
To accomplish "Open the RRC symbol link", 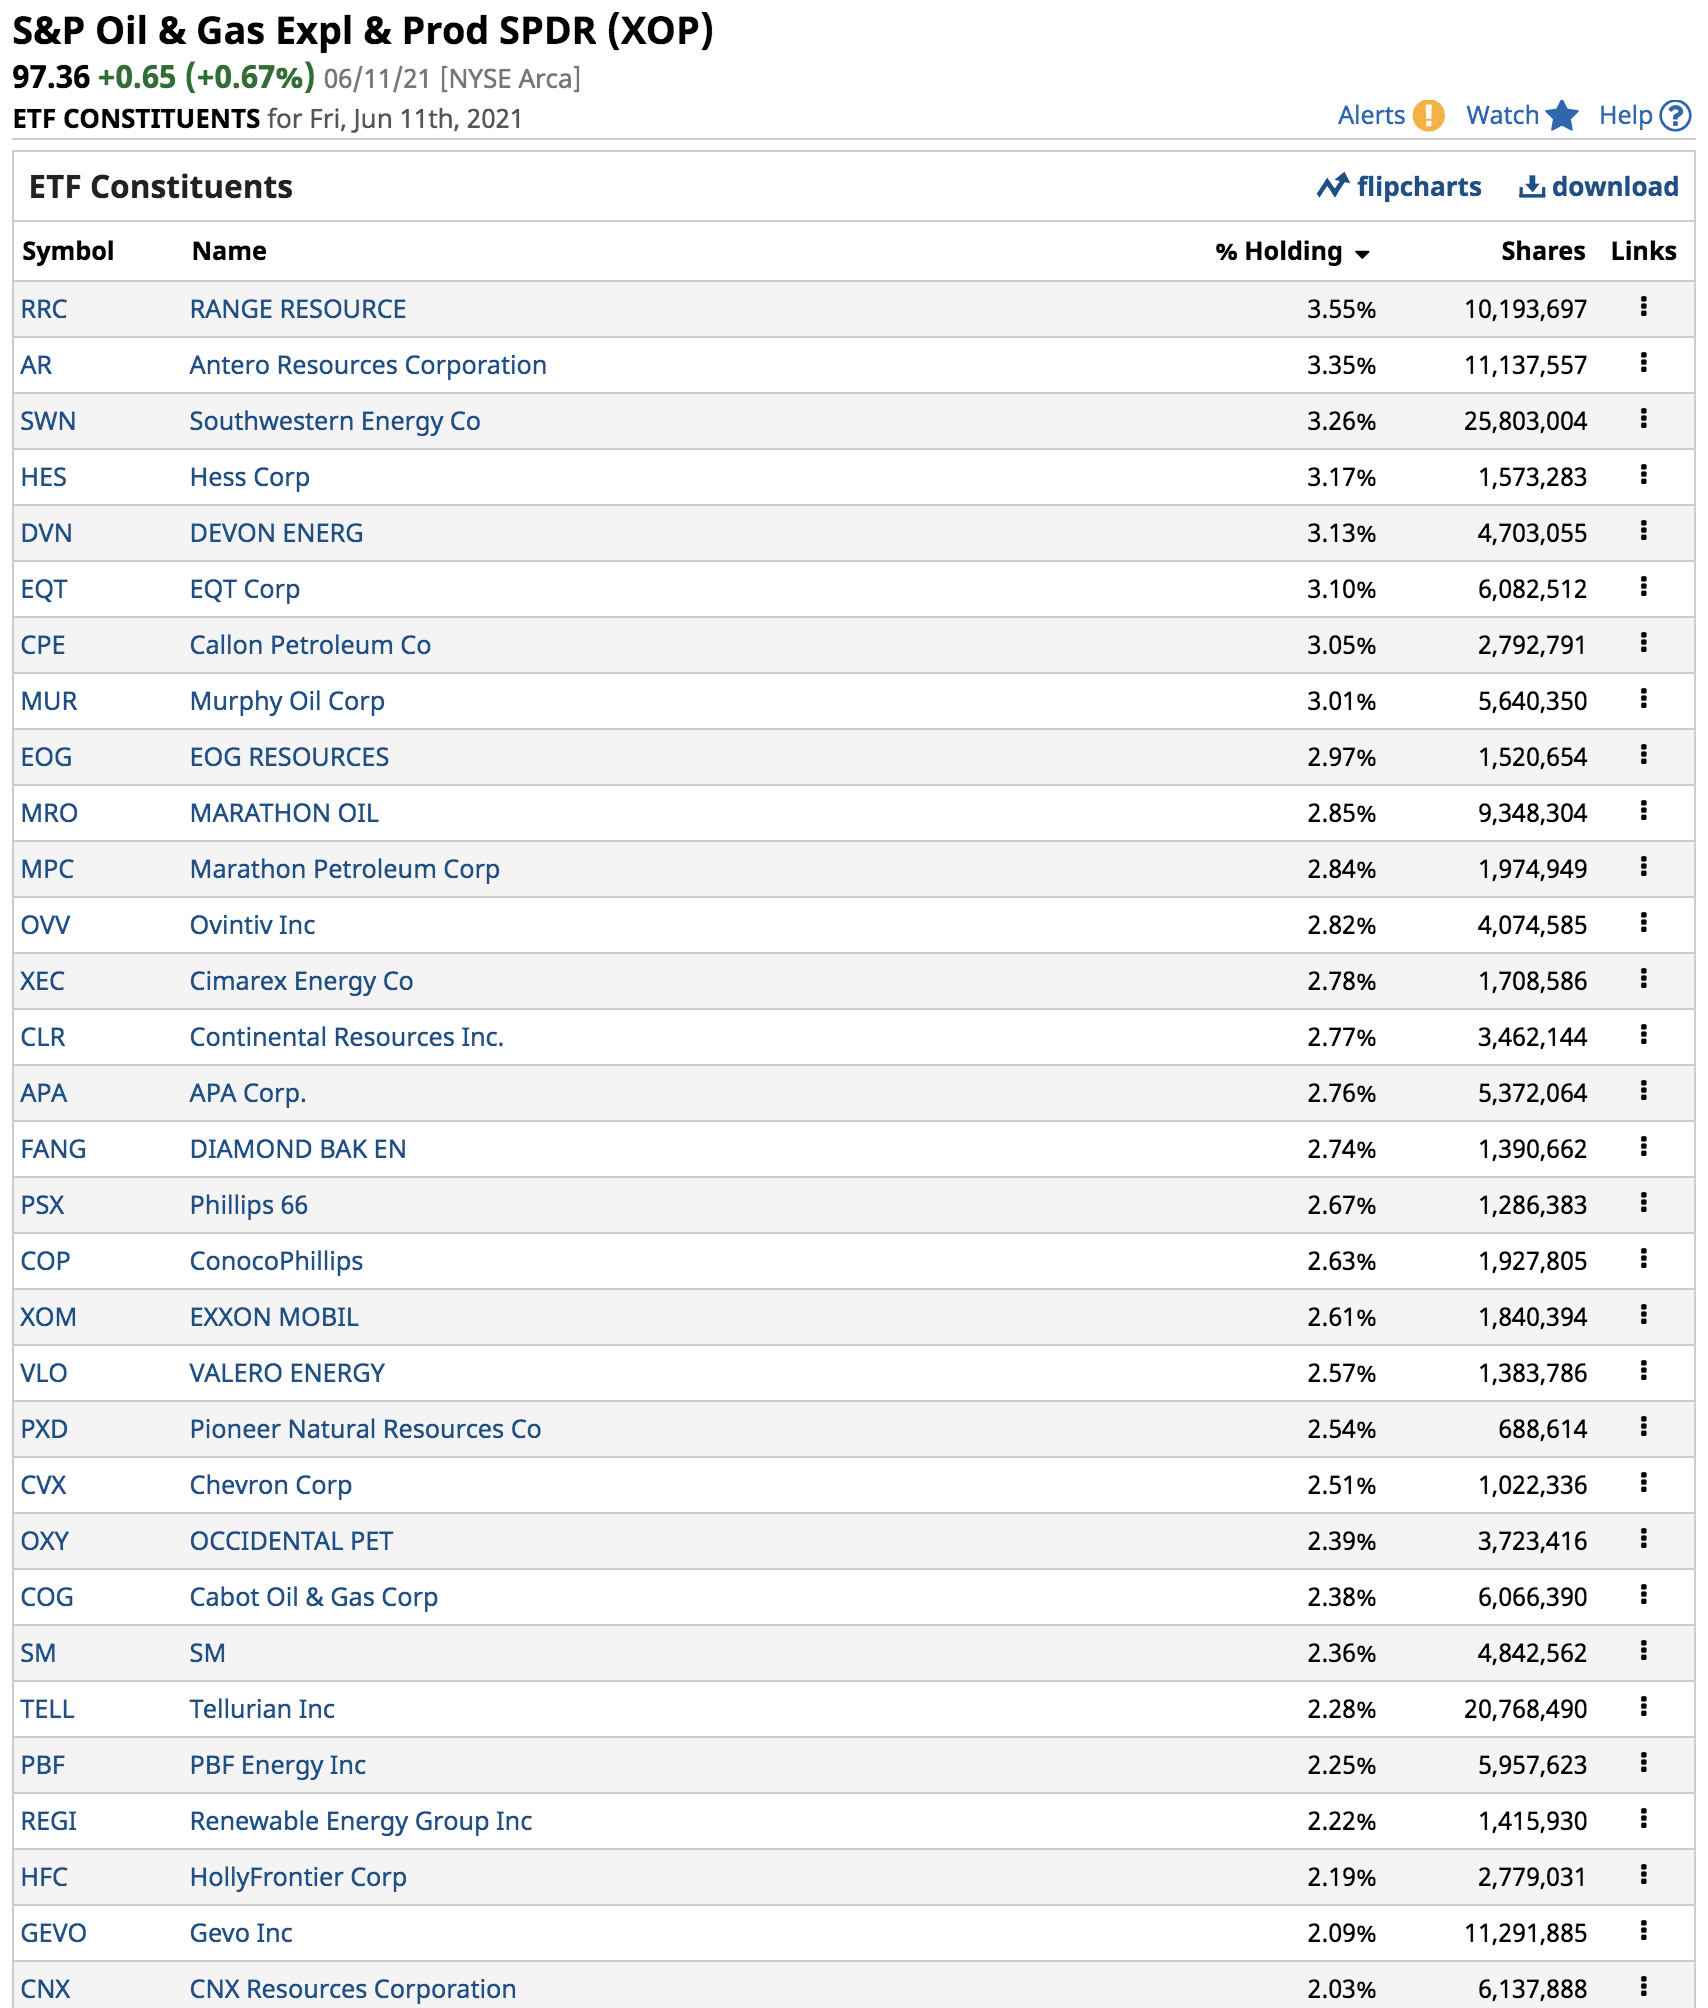I will pos(44,309).
